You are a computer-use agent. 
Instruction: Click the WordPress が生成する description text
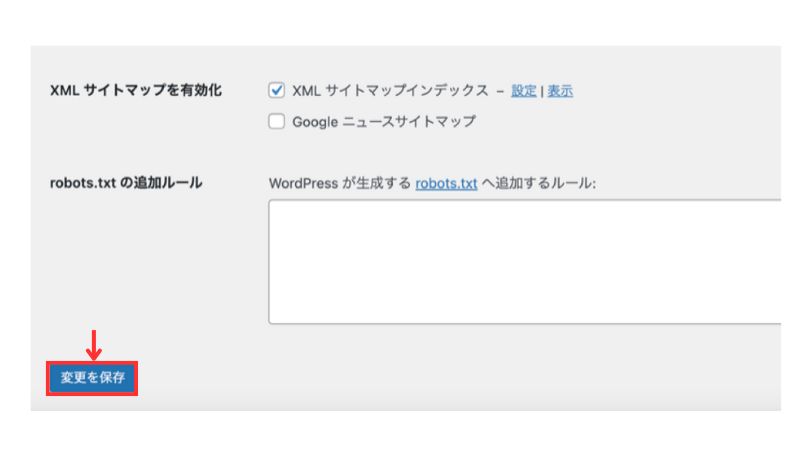click(340, 184)
